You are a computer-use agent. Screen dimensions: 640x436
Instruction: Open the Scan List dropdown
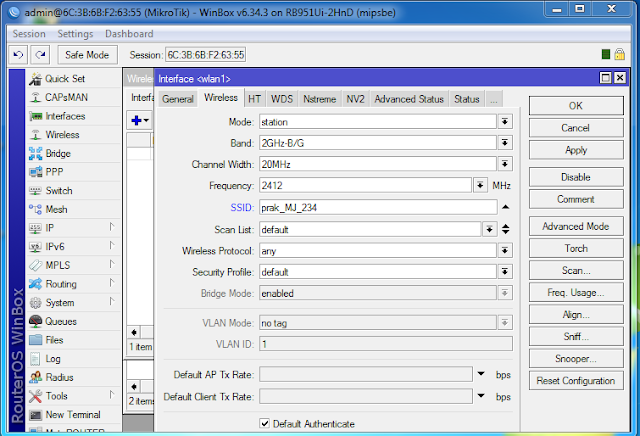489,229
